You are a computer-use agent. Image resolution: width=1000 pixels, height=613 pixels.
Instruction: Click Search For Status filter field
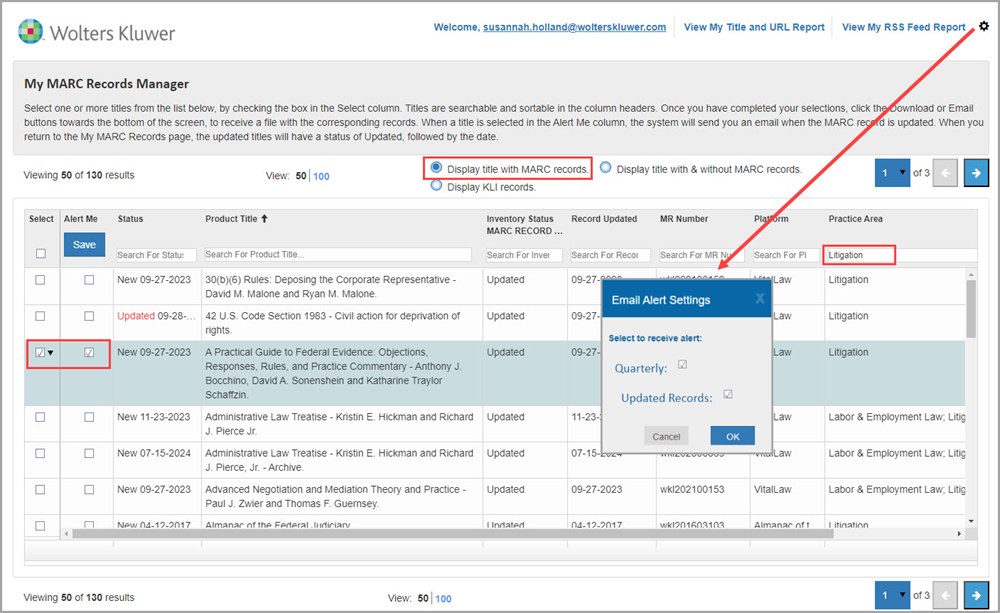tap(156, 255)
